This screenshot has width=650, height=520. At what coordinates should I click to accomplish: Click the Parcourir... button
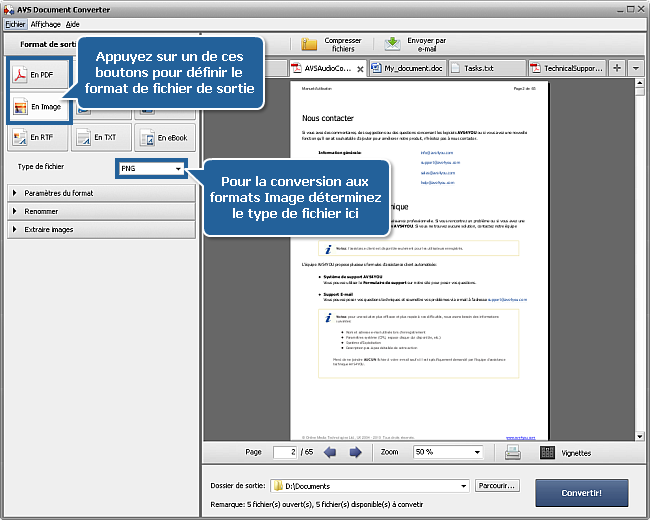coord(497,486)
